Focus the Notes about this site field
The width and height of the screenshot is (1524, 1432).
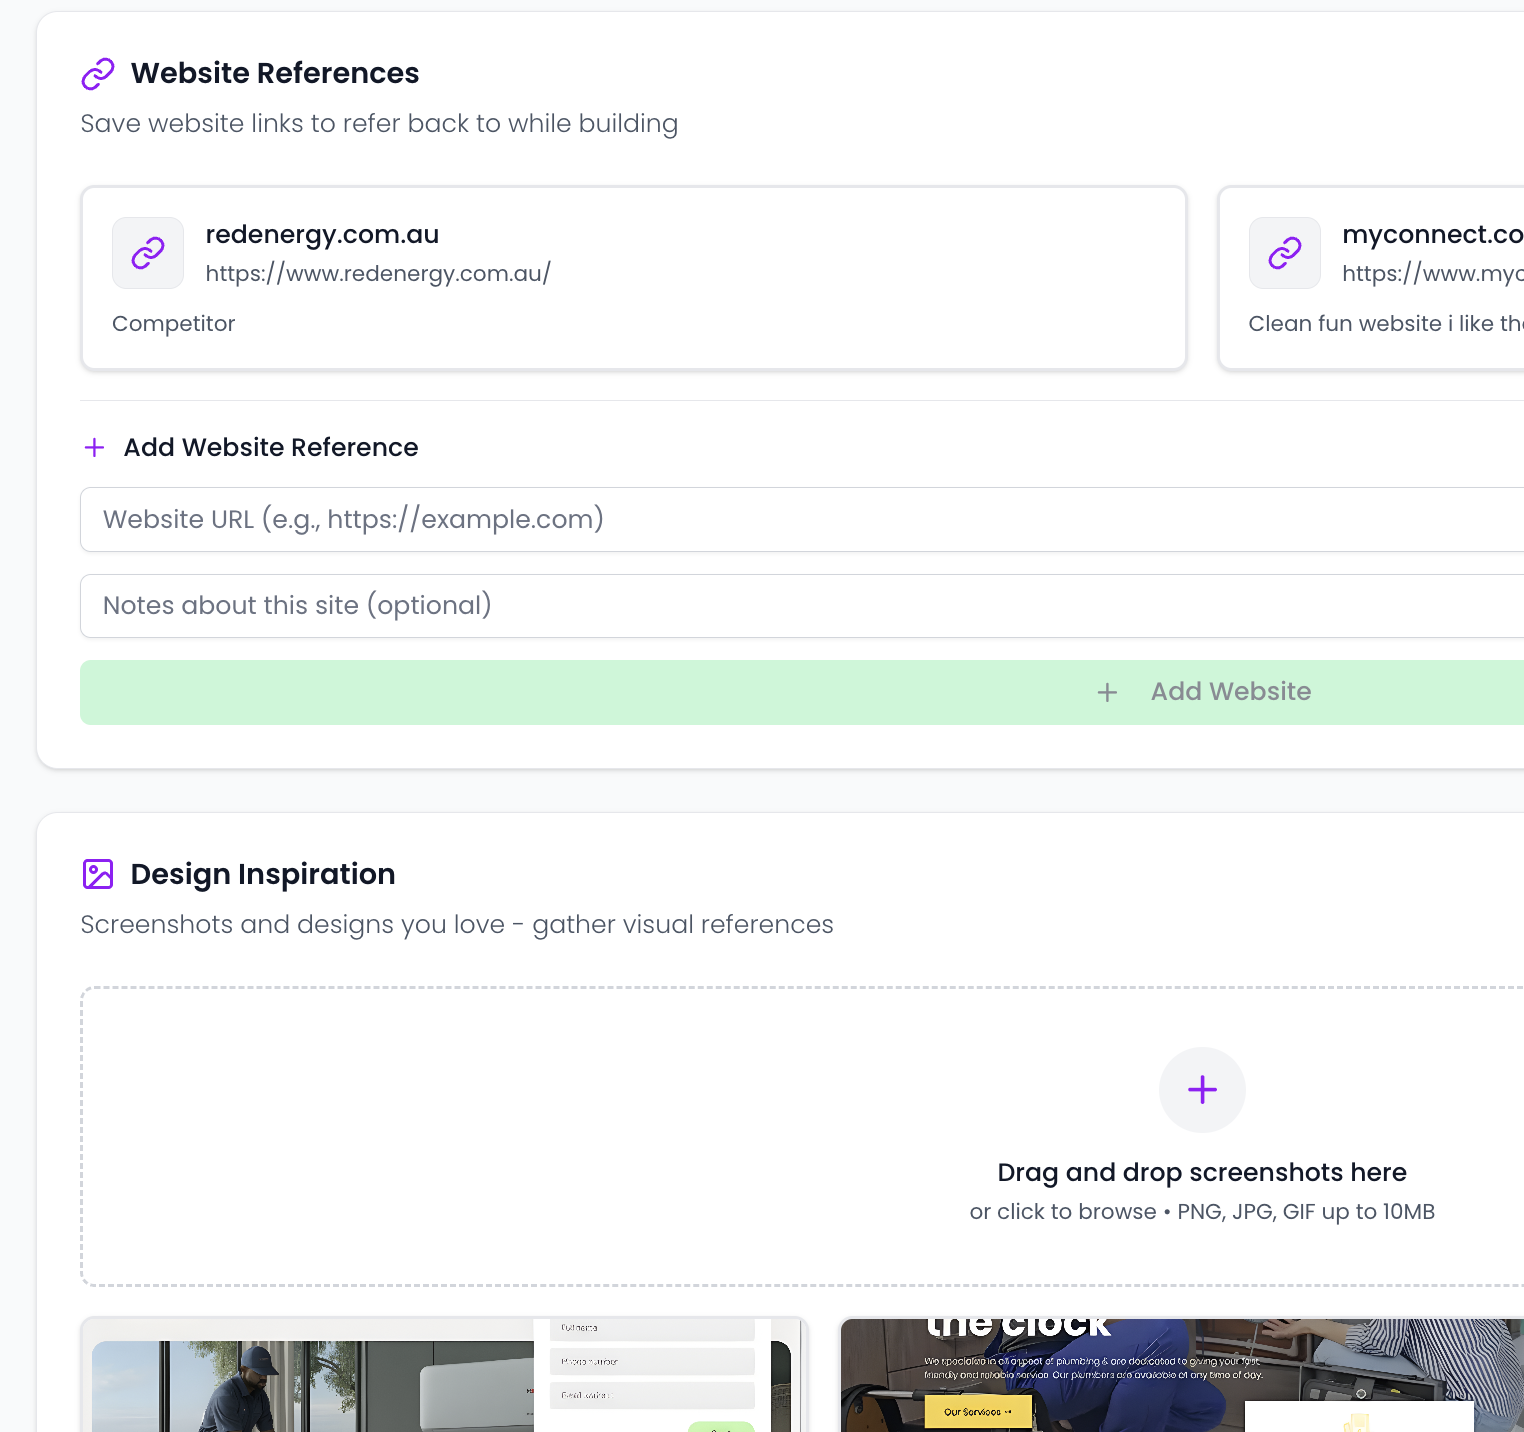click(x=802, y=606)
